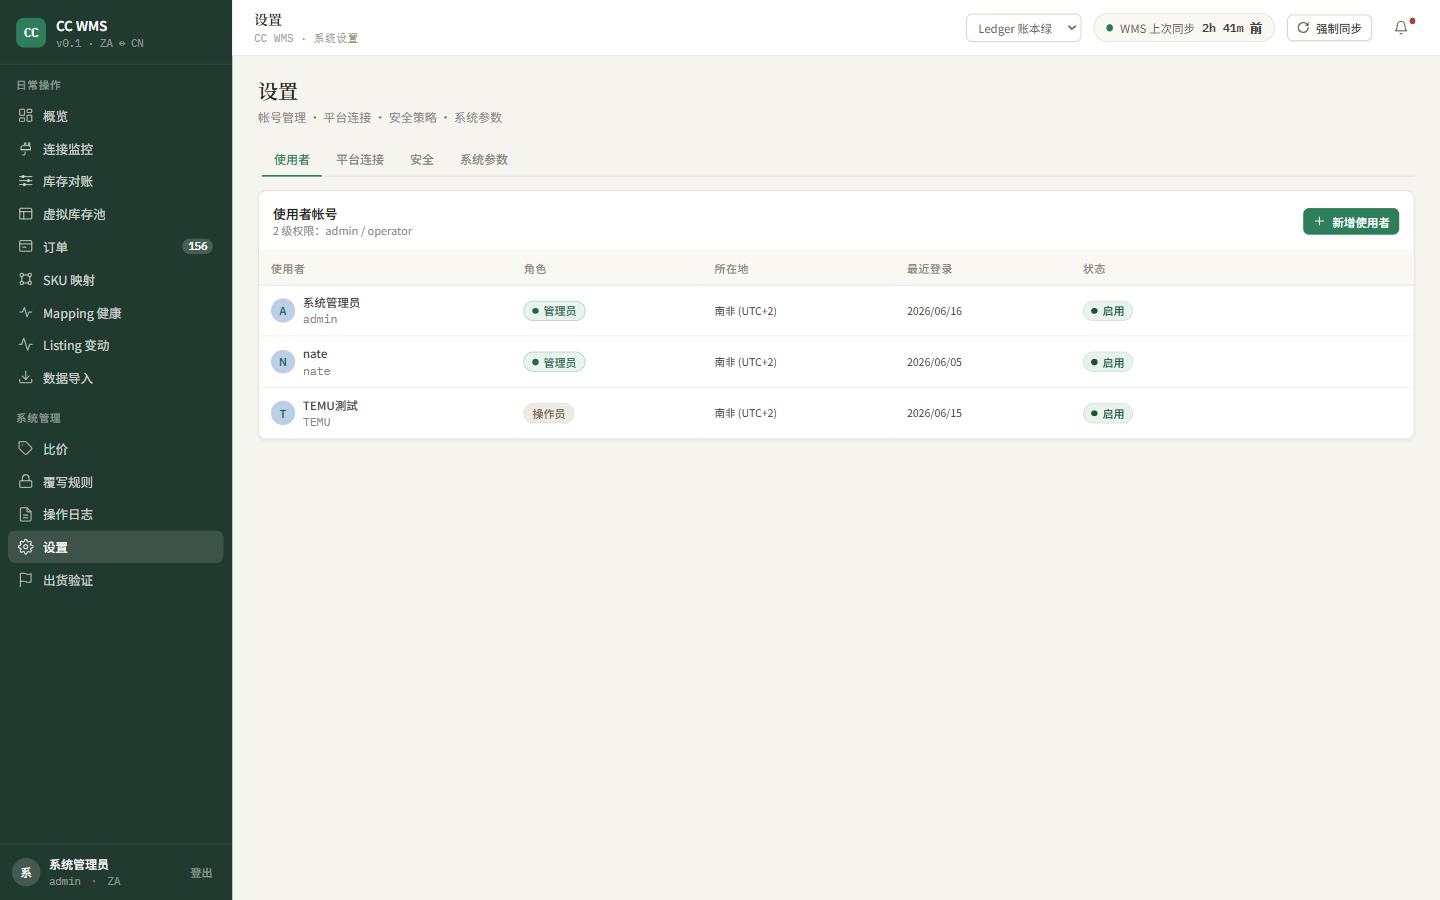Click login date 2026/06/16
The image size is (1440, 900).
934,311
